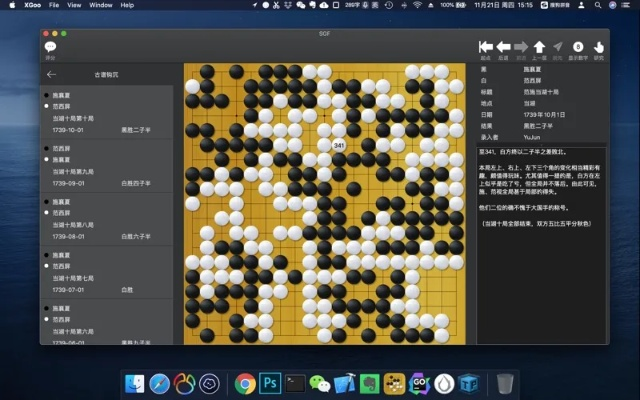Open TexturePacker cube icon in Dock

pos(469,384)
